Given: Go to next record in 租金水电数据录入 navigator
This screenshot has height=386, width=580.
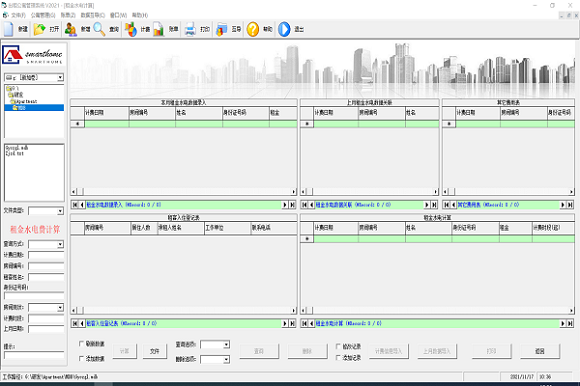Looking at the screenshot, I should (x=285, y=204).
